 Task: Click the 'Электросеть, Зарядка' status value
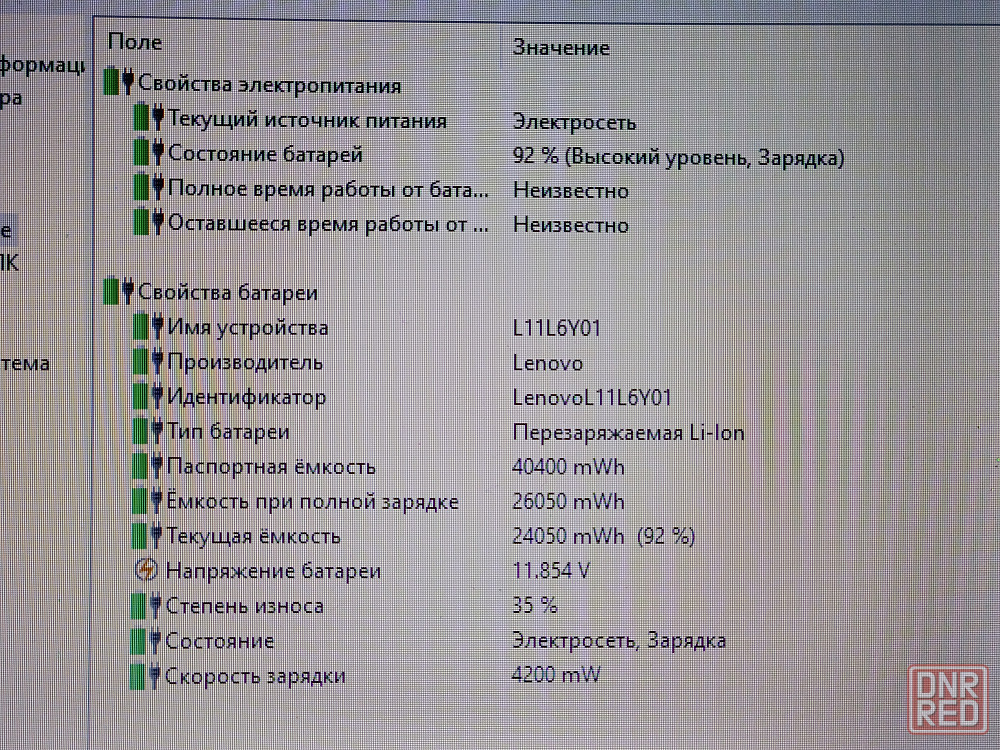(619, 641)
